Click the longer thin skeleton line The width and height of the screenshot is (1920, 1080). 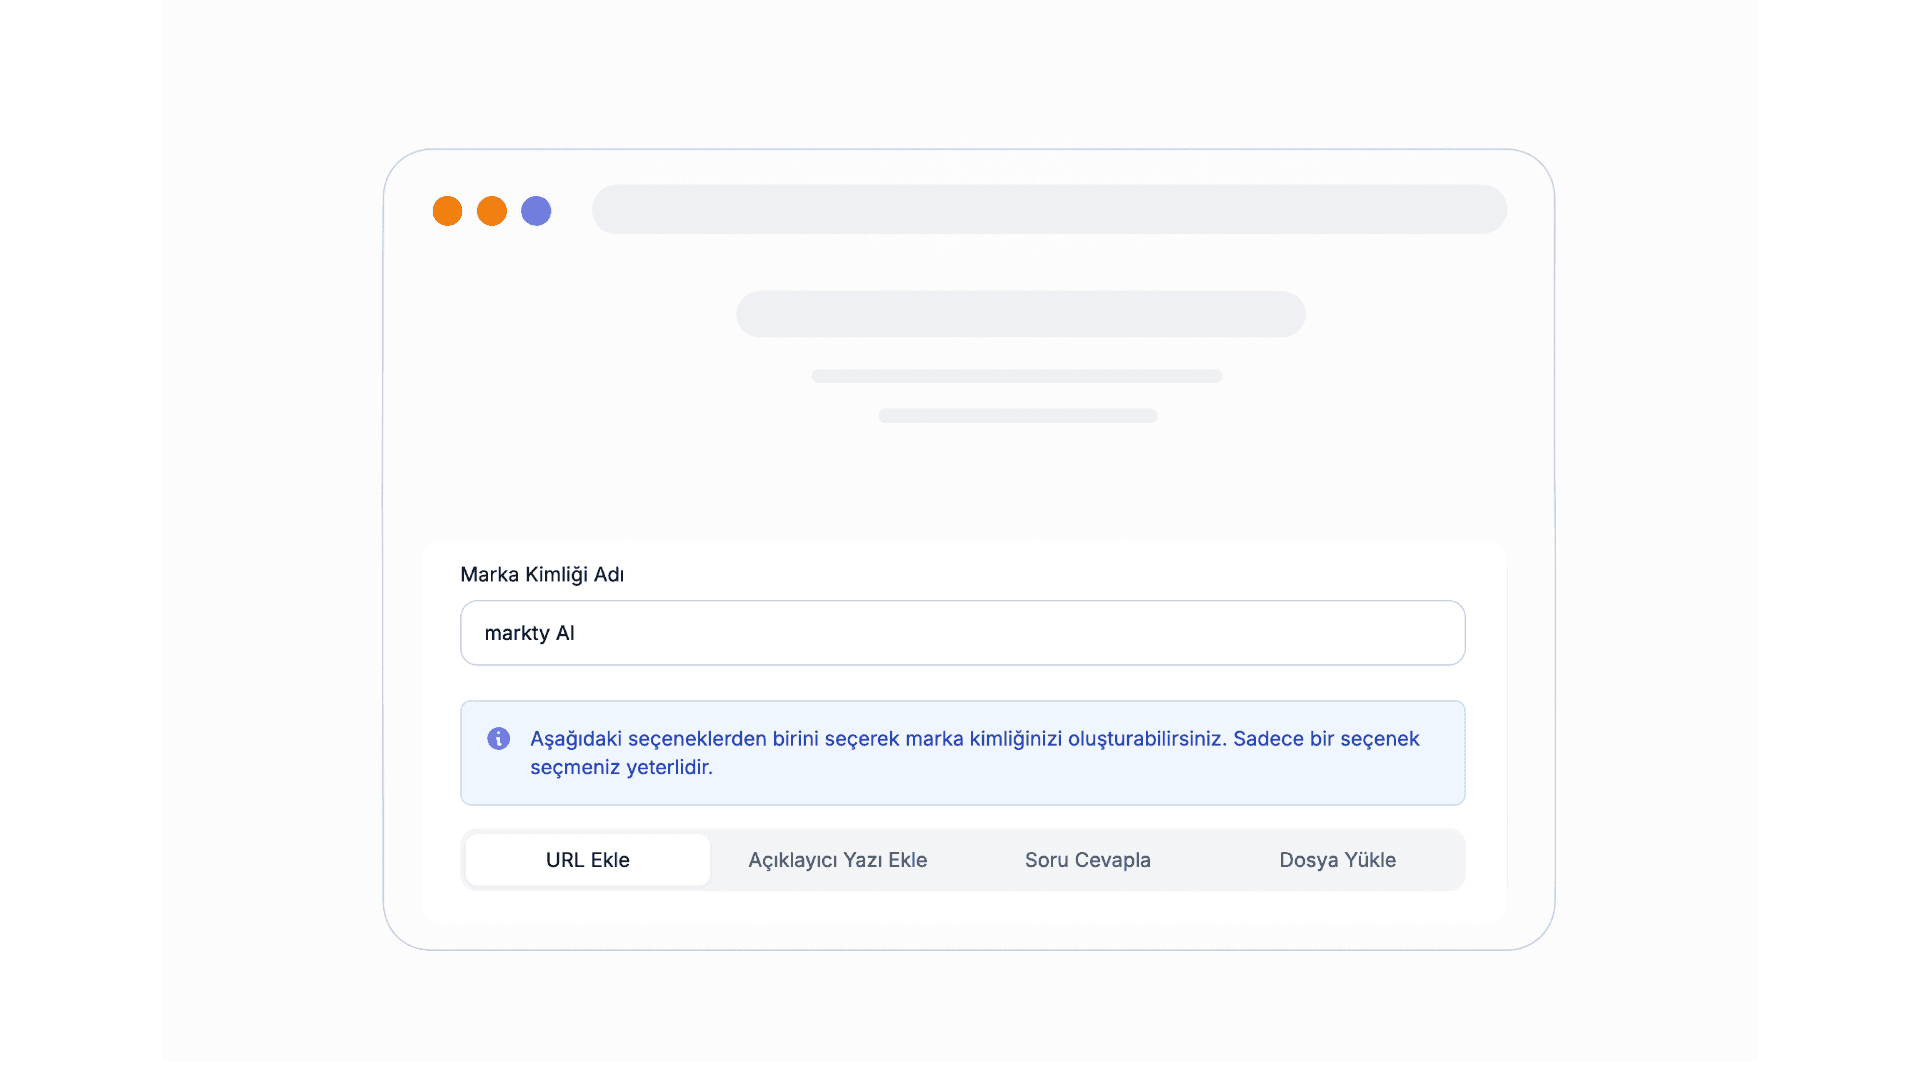(1016, 376)
